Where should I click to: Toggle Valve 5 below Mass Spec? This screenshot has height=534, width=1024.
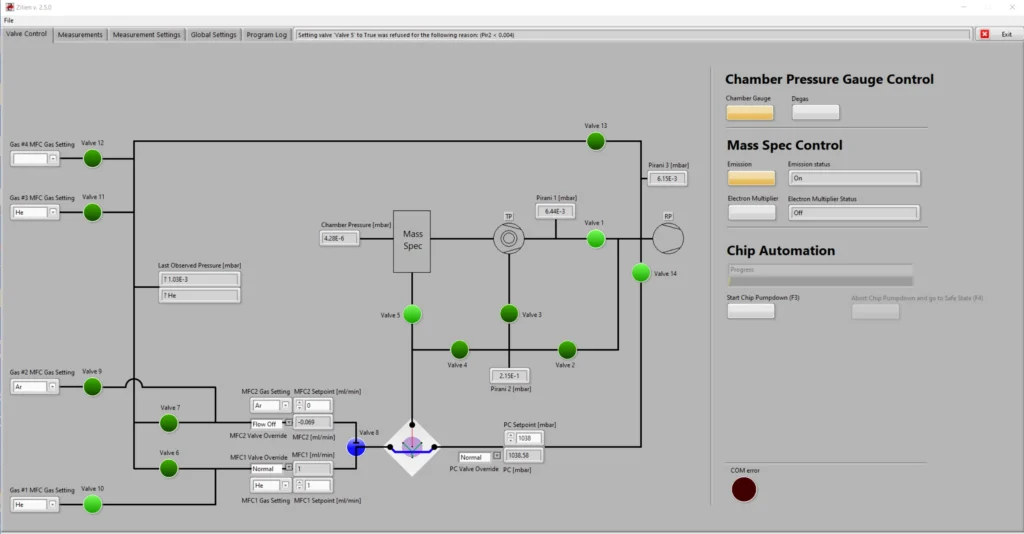coord(412,315)
